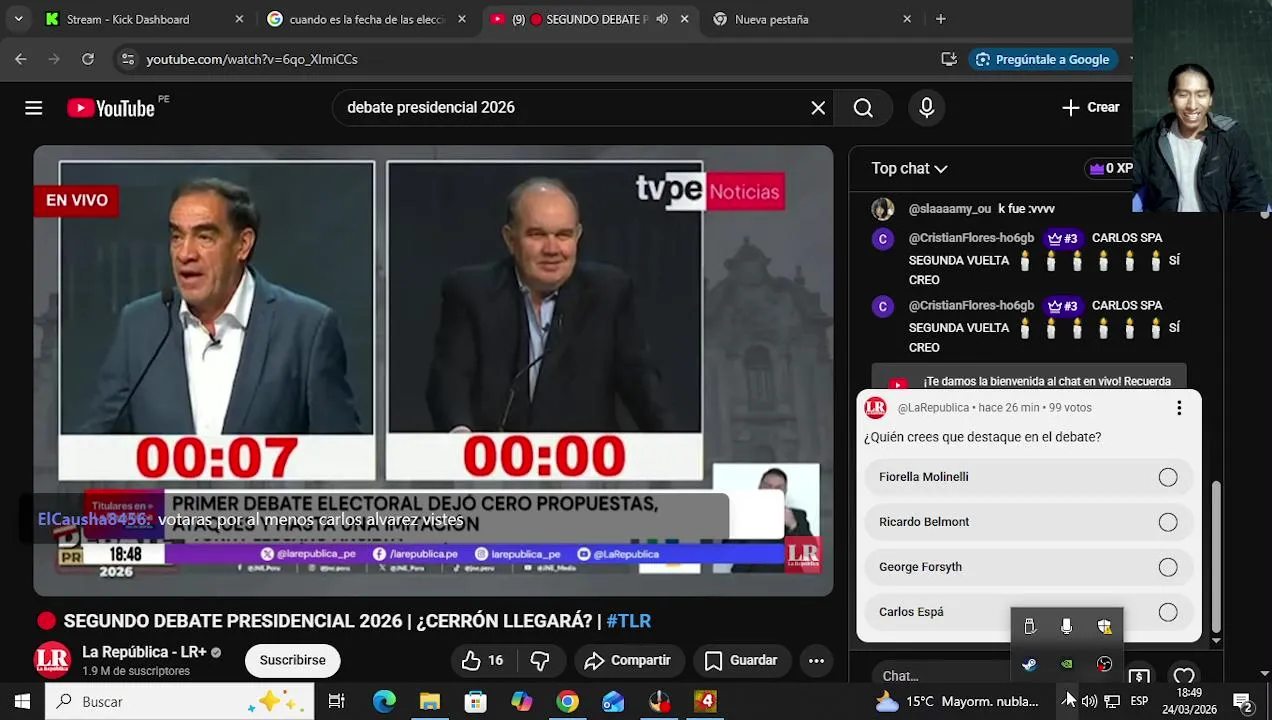Image resolution: width=1272 pixels, height=720 pixels.
Task: Mute the tab via speaker icon
Action: [662, 19]
